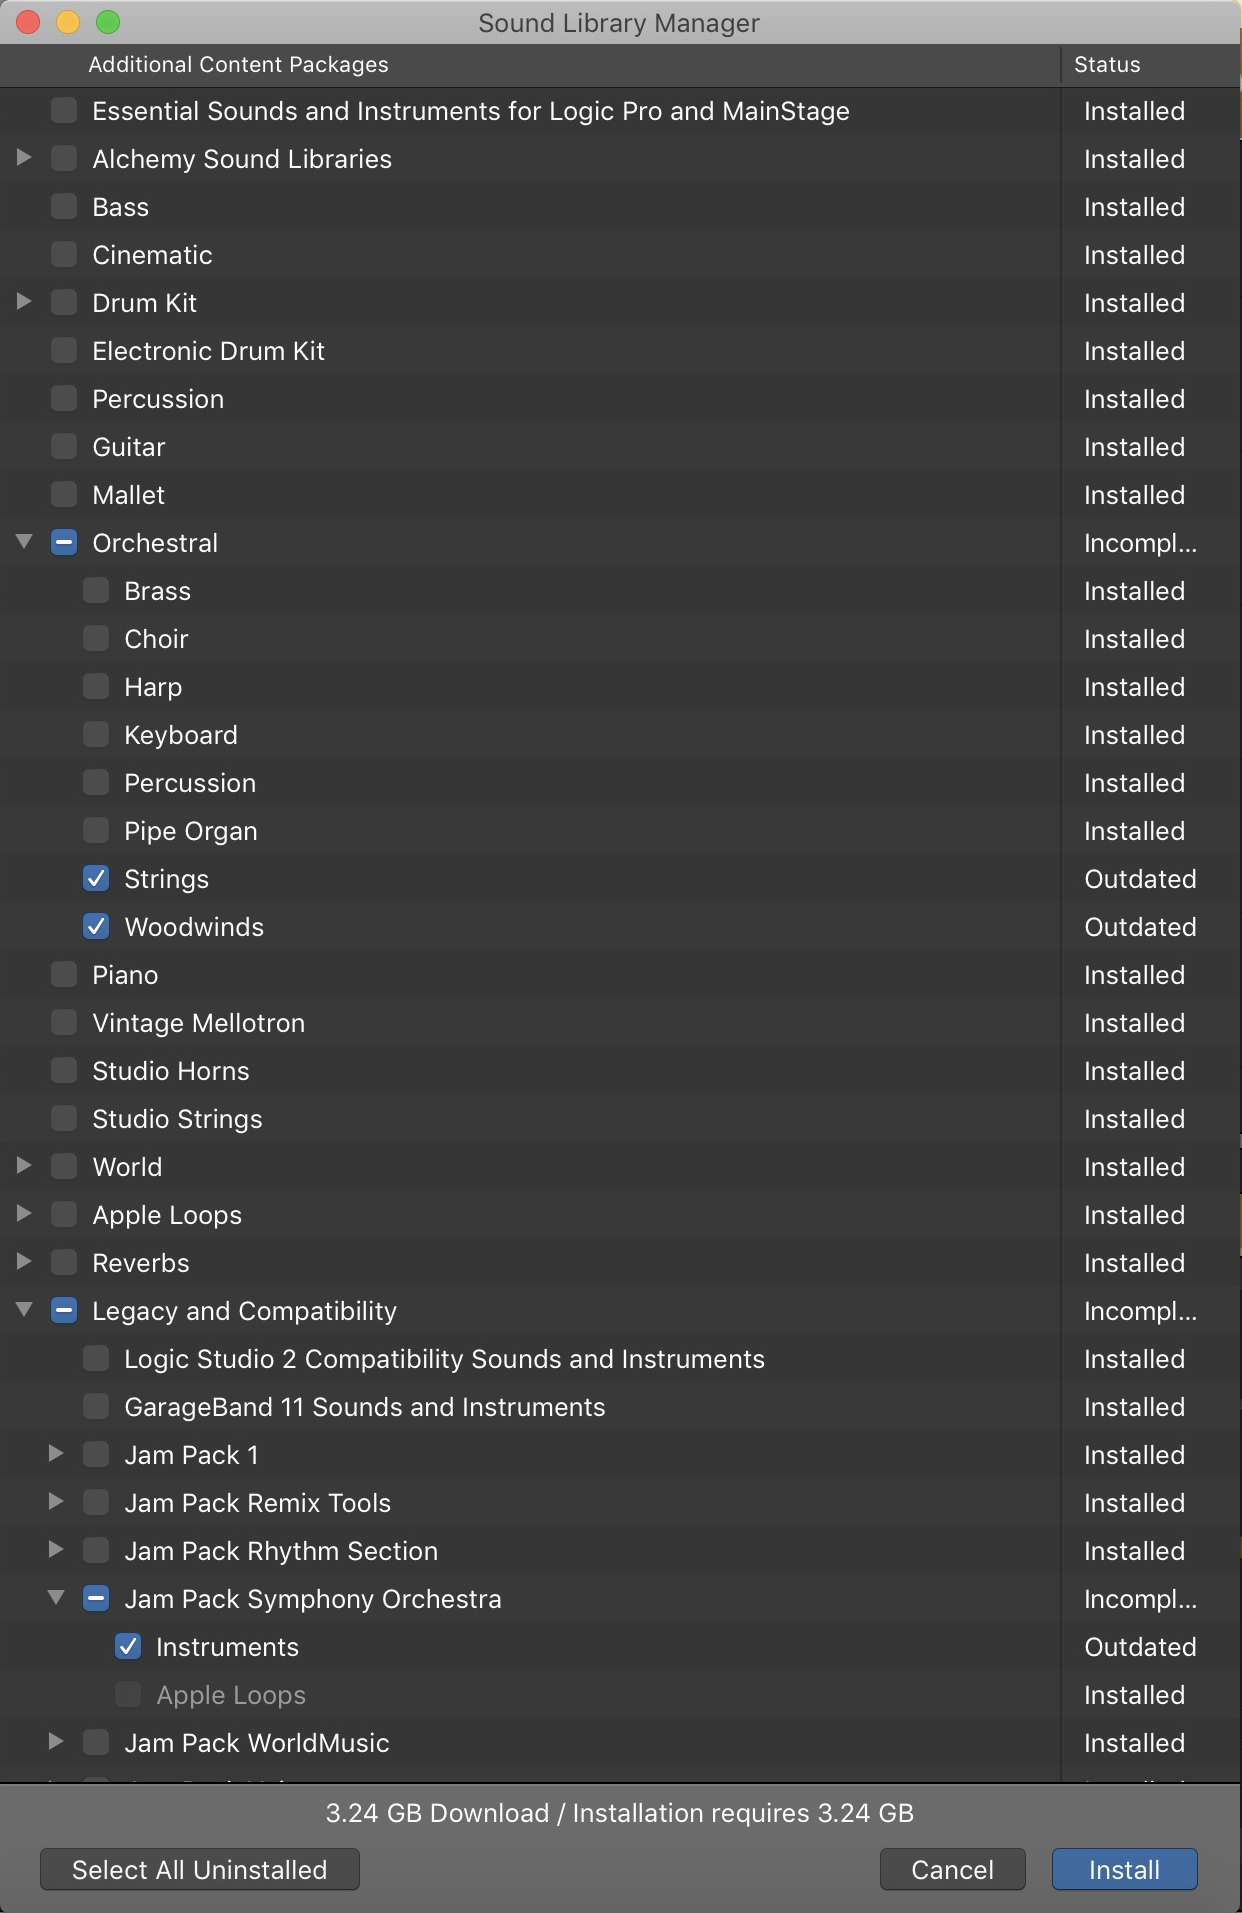Viewport: 1242px width, 1913px height.
Task: Collapse the Jam Pack Symphony Orchestra group
Action: click(x=56, y=1598)
